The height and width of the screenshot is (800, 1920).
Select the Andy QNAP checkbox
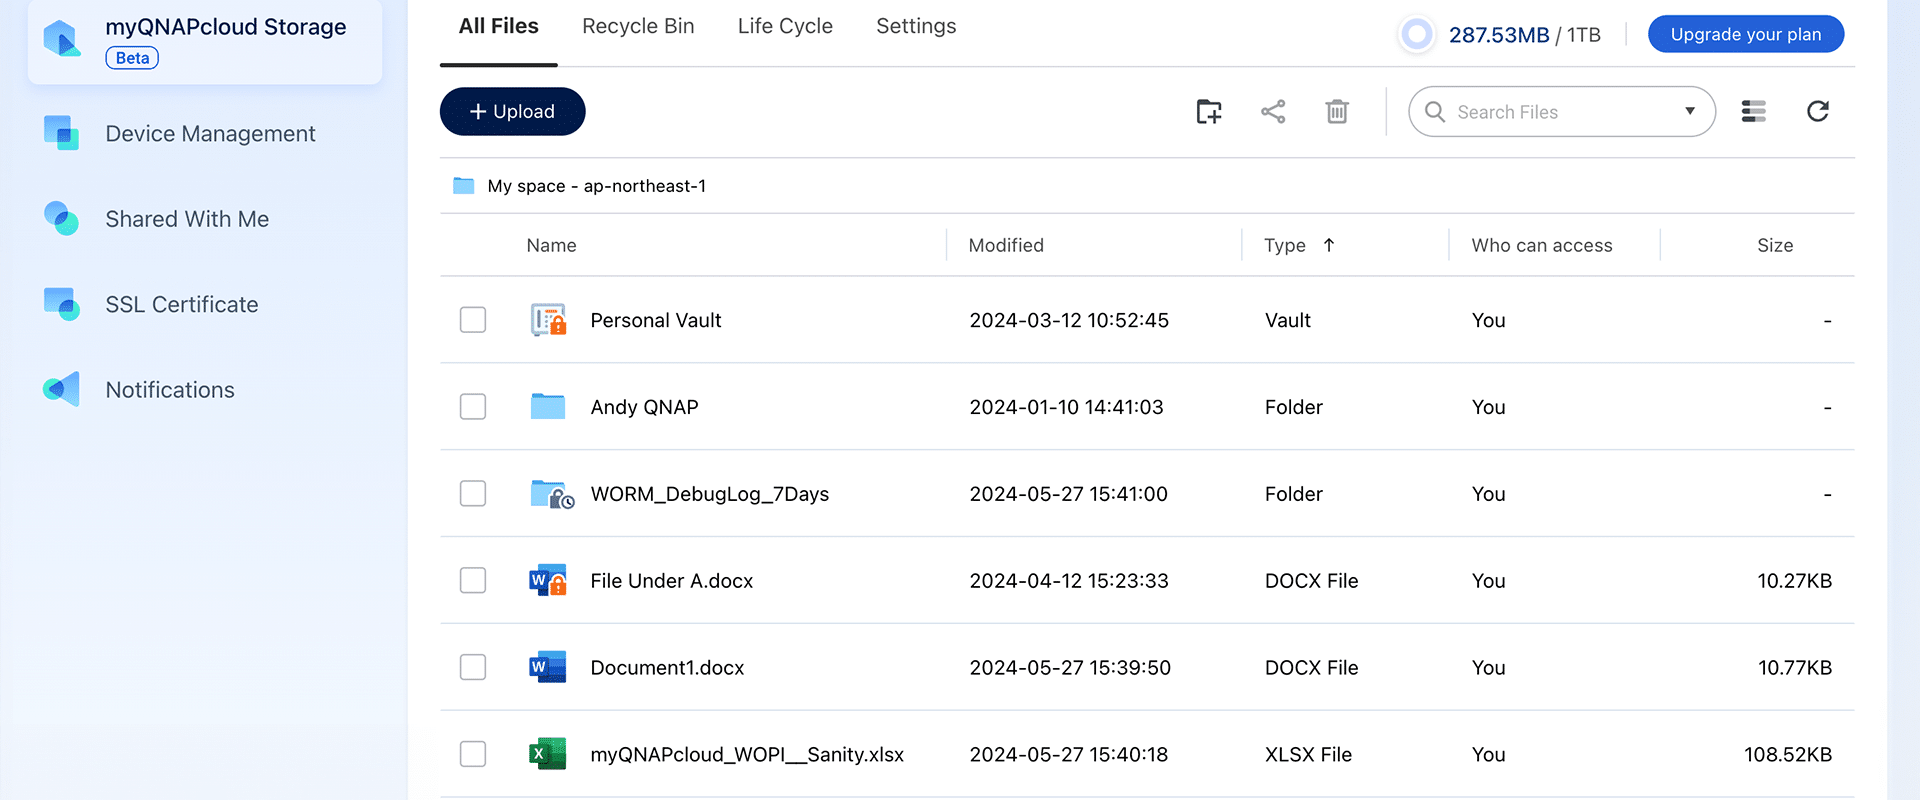pyautogui.click(x=473, y=407)
